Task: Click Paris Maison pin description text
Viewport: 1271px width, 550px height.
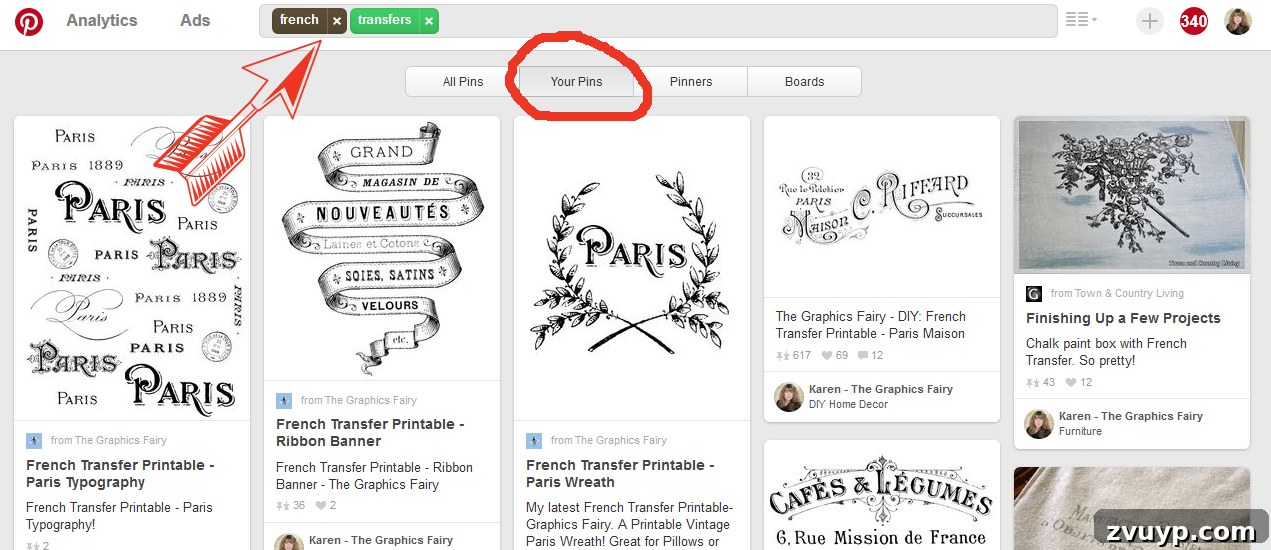Action: click(871, 325)
